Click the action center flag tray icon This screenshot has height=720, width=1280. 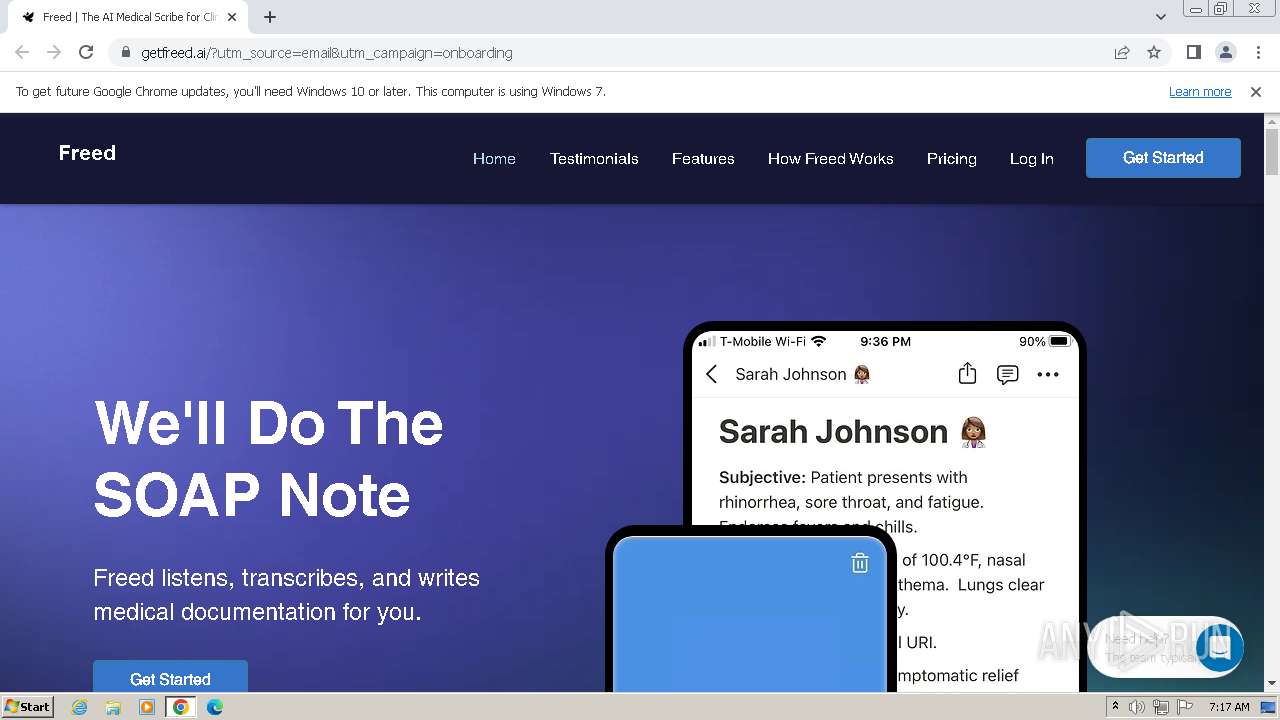coord(1185,707)
